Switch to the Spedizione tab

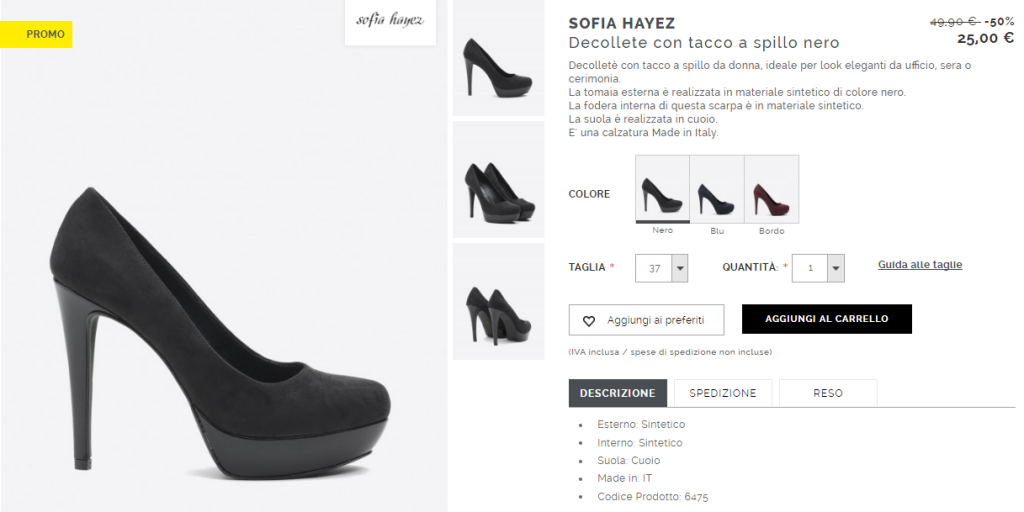click(723, 393)
